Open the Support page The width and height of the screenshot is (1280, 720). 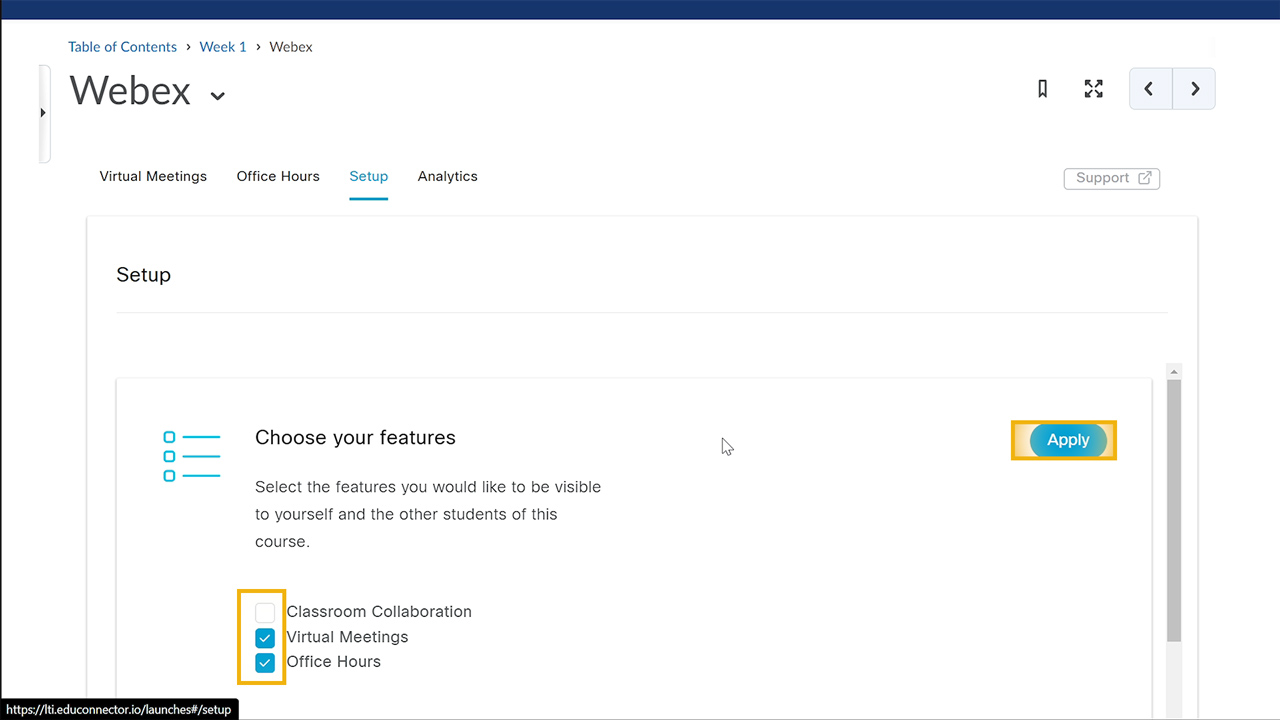1104,177
